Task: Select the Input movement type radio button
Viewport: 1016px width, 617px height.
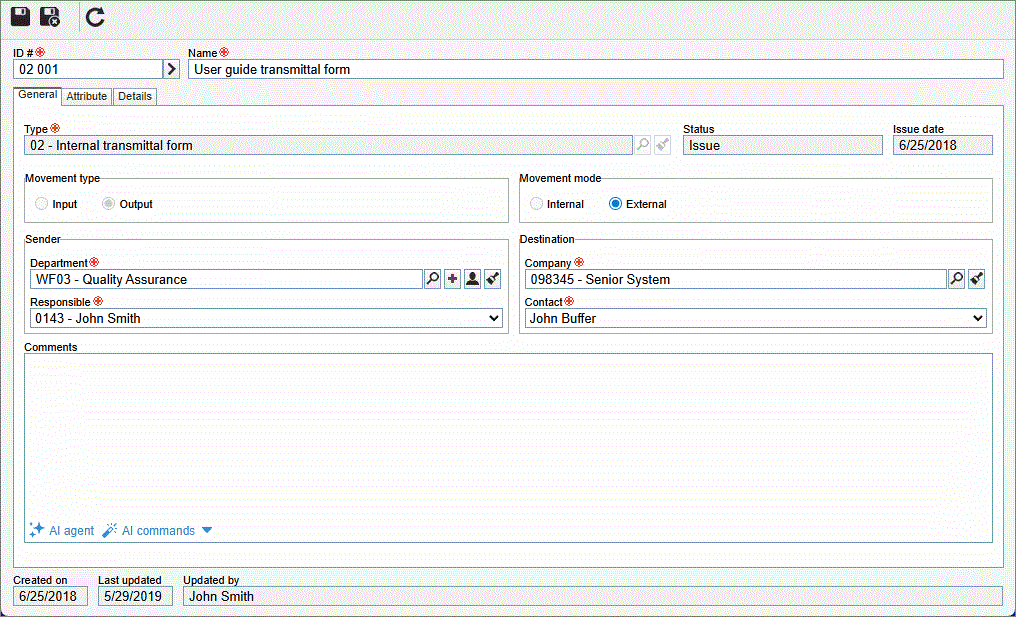Action: [x=42, y=204]
